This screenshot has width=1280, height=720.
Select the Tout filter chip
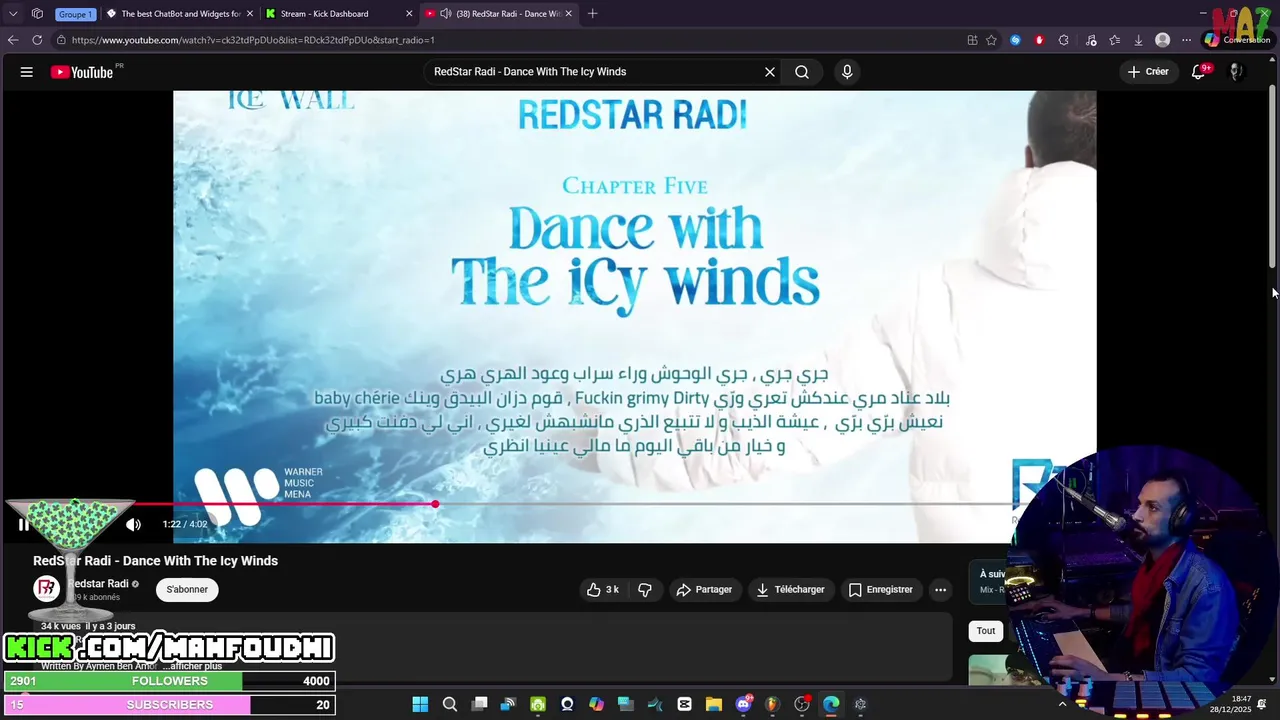pyautogui.click(x=986, y=631)
